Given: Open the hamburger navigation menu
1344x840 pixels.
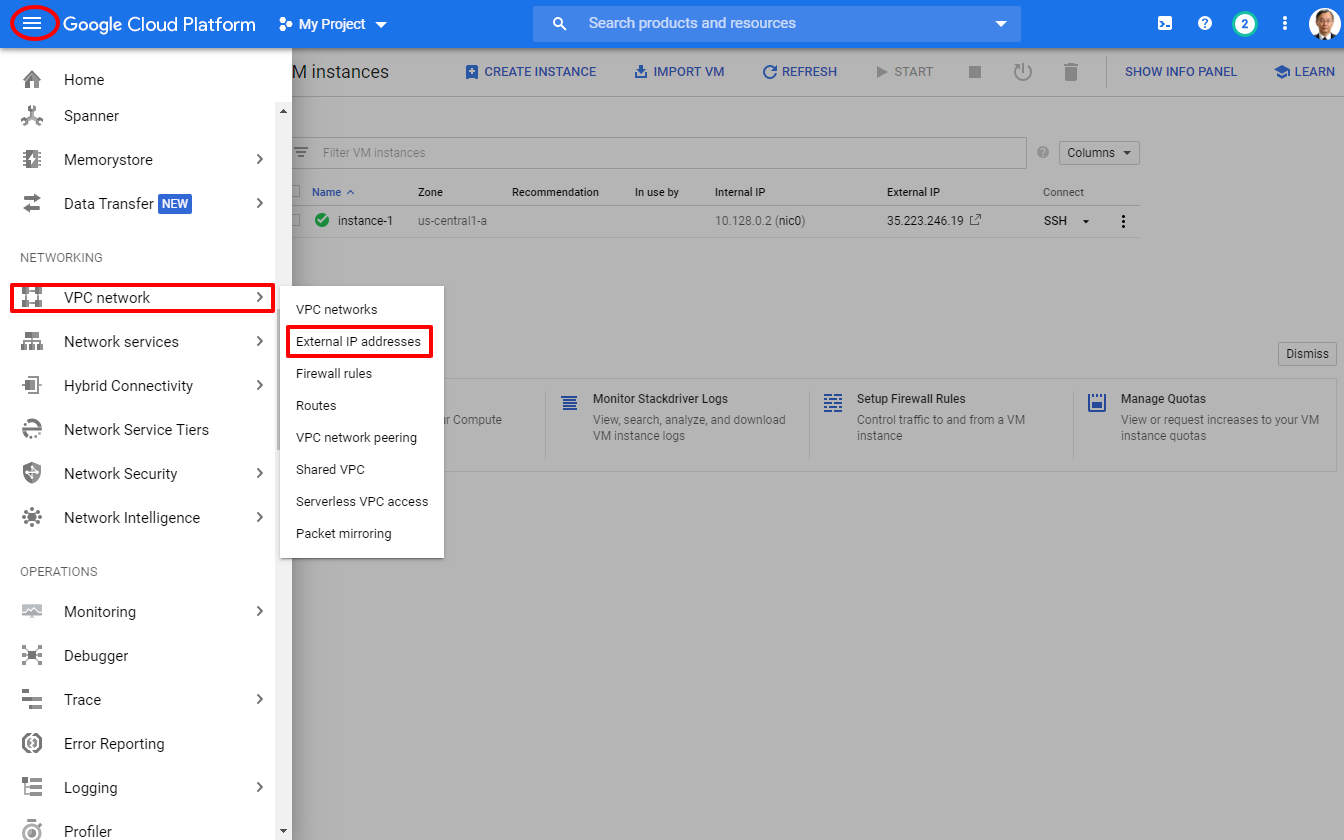Looking at the screenshot, I should pyautogui.click(x=32, y=23).
